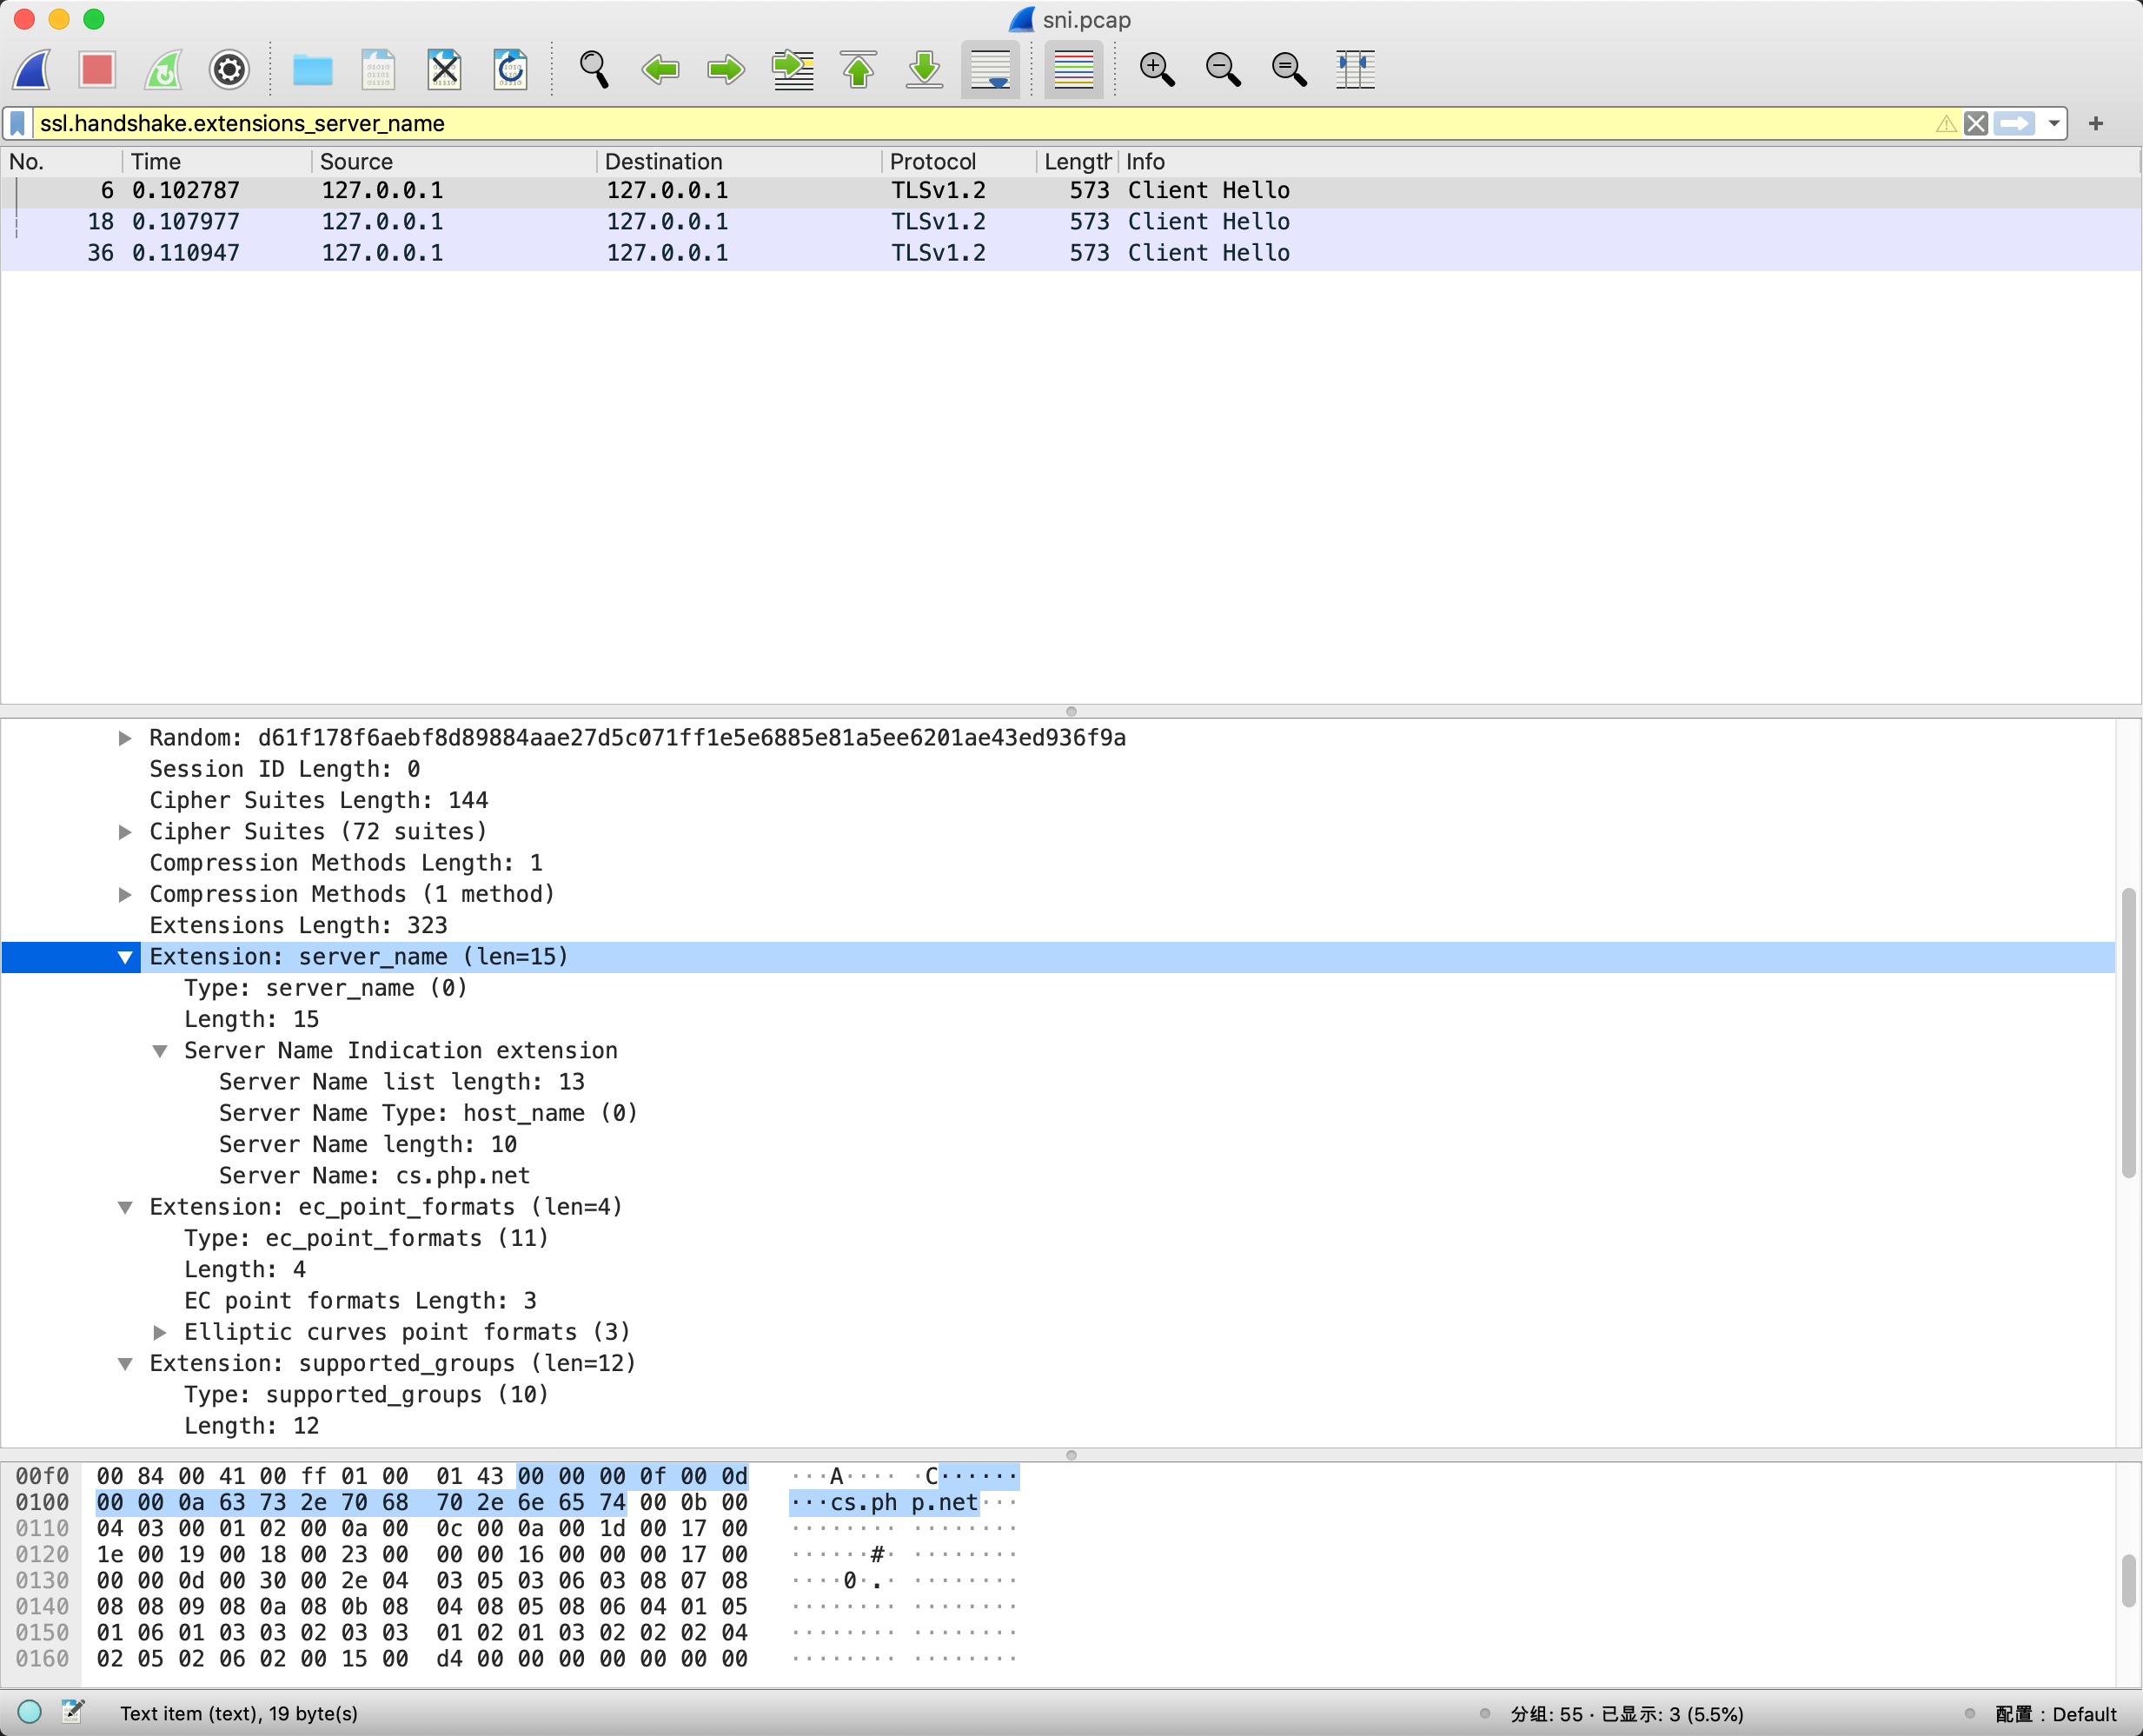Zoom in on packet text
2143x1736 pixels.
(1157, 69)
